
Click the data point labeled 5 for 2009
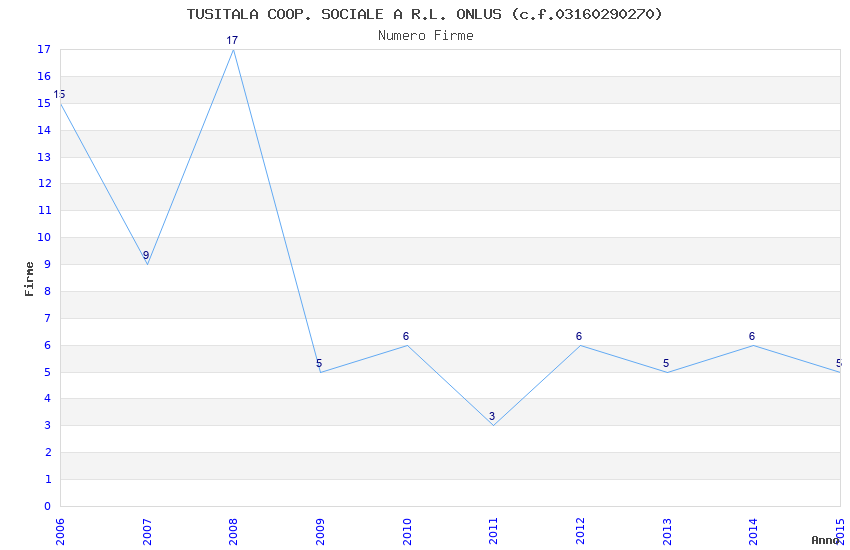(319, 363)
